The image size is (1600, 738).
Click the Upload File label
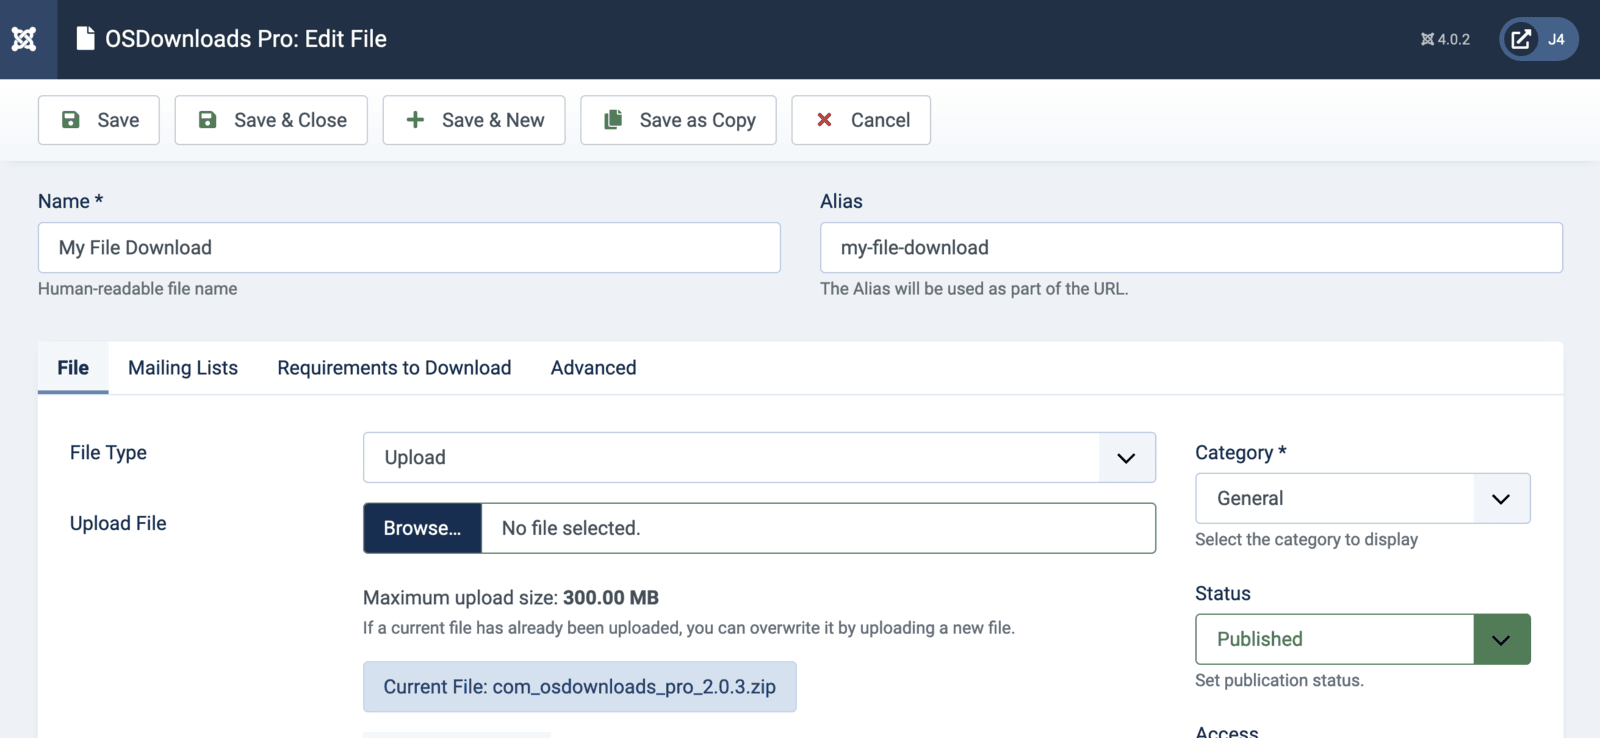(118, 524)
